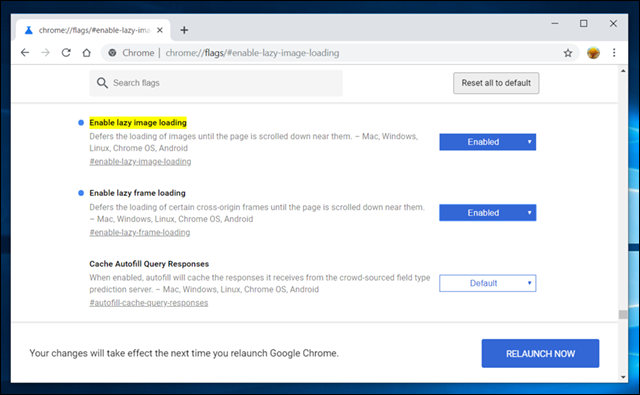Image resolution: width=640 pixels, height=395 pixels.
Task: Minimize the Chrome window
Action: click(555, 24)
